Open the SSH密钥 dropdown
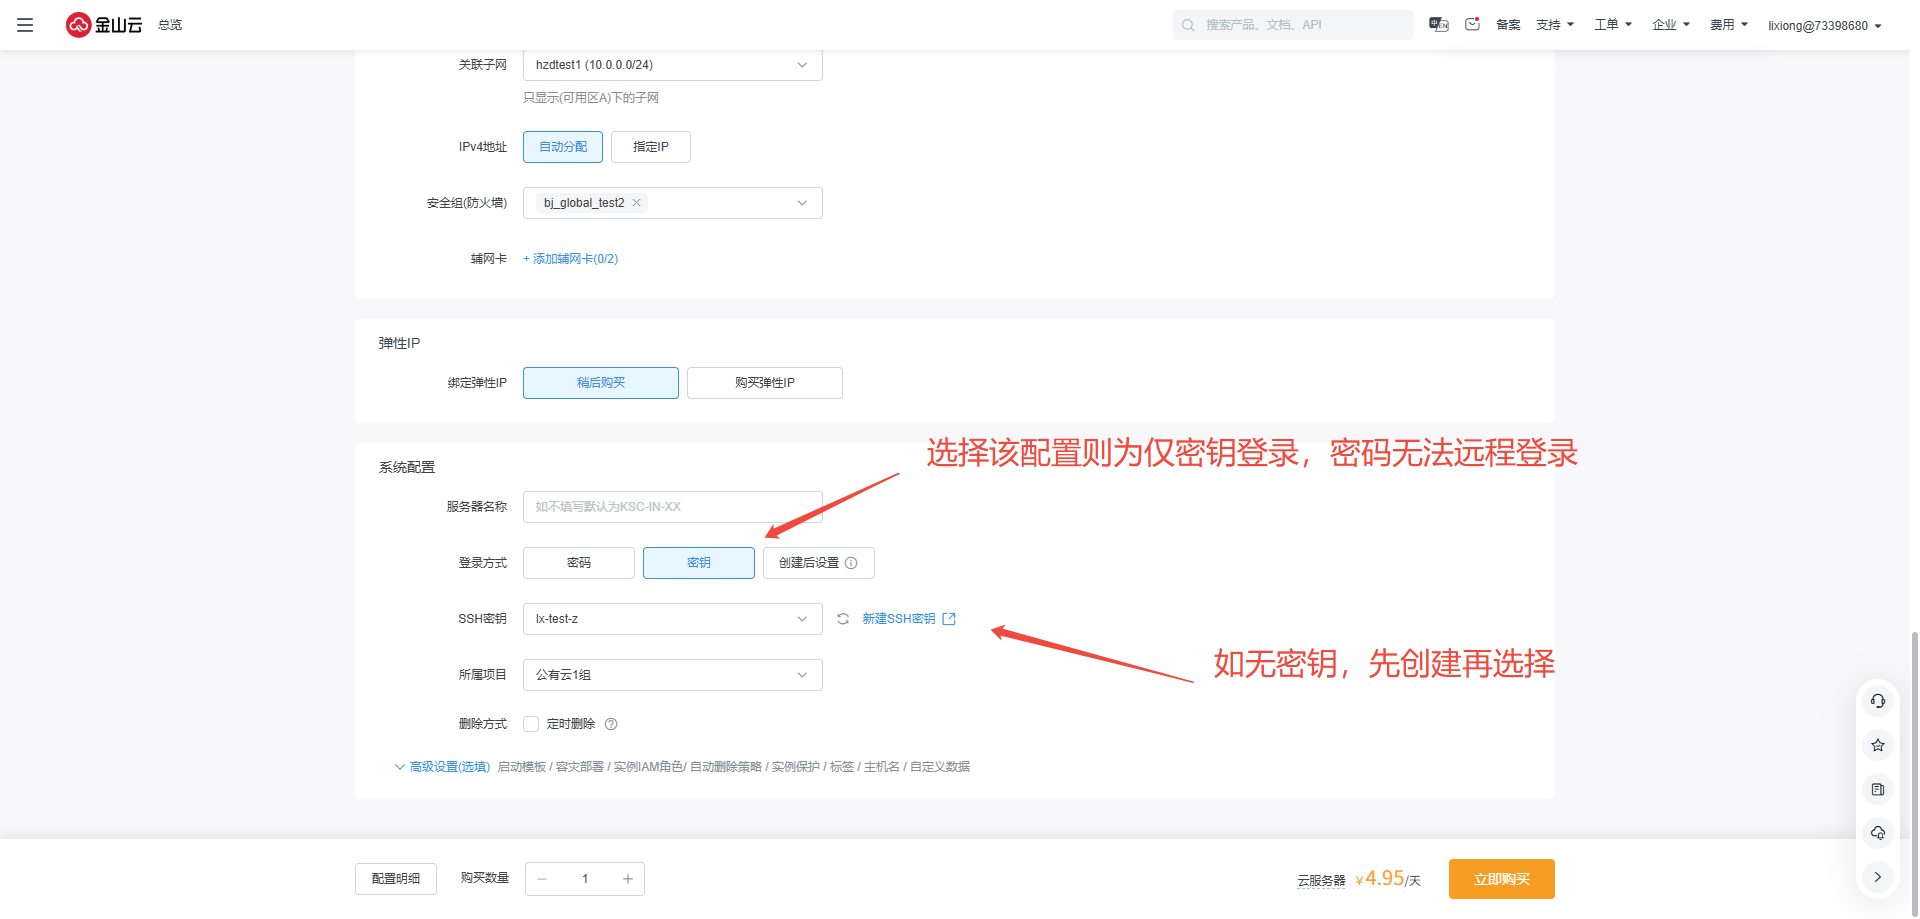Screen dimensions: 1920x919 (x=673, y=619)
